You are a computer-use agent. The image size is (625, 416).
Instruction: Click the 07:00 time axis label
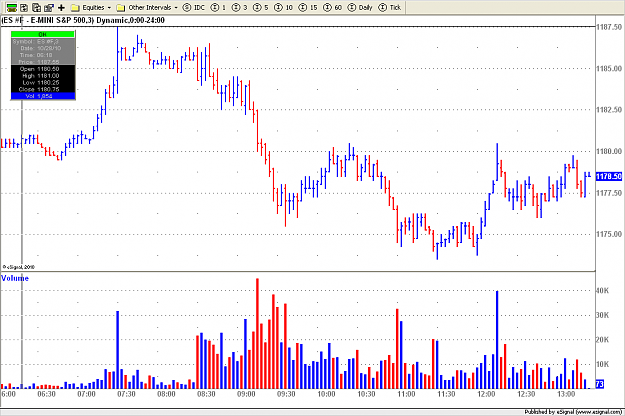pos(86,394)
